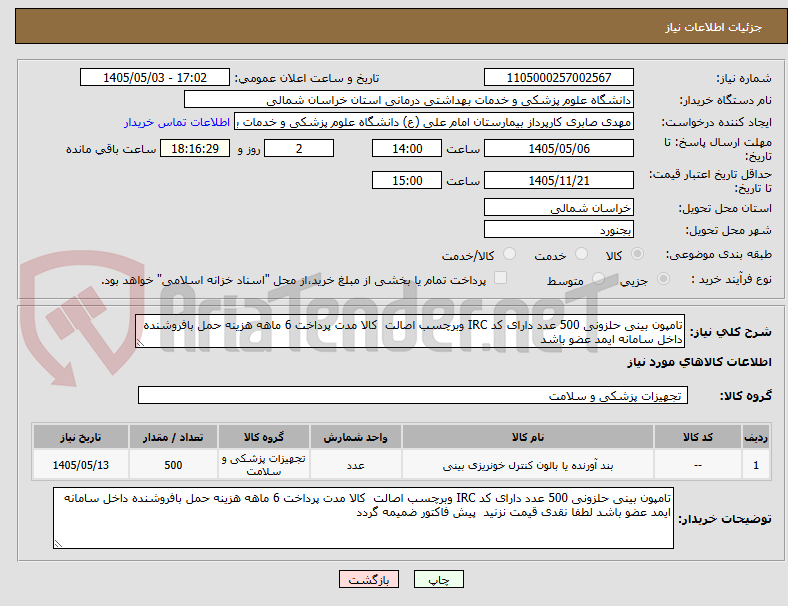This screenshot has width=788, height=606.
Task: Open the اطلاعات تماس خریدار link
Action: [x=177, y=122]
